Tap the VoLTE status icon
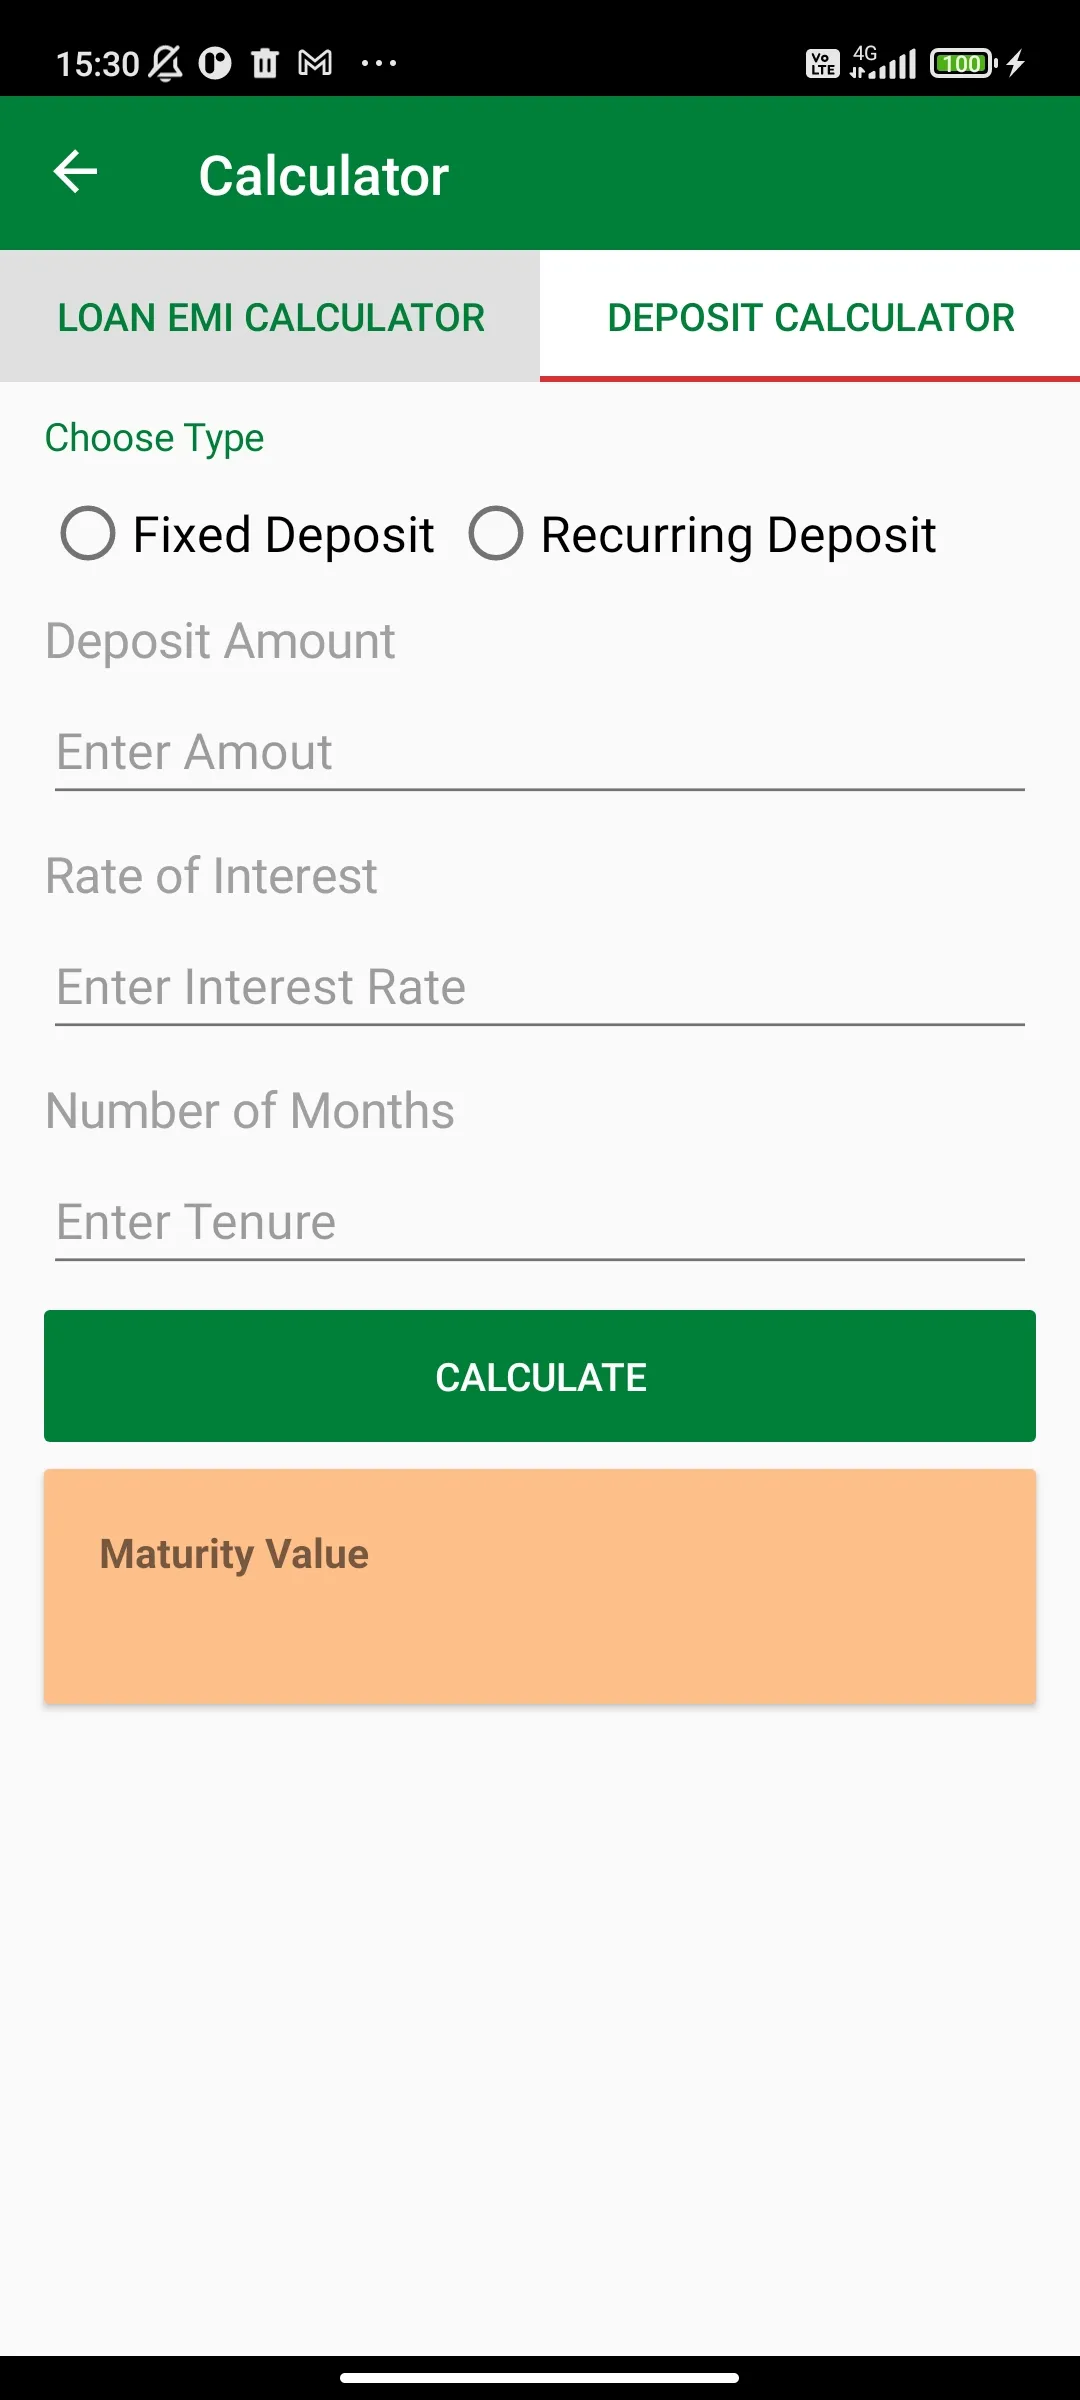Viewport: 1080px width, 2400px height. (x=823, y=64)
